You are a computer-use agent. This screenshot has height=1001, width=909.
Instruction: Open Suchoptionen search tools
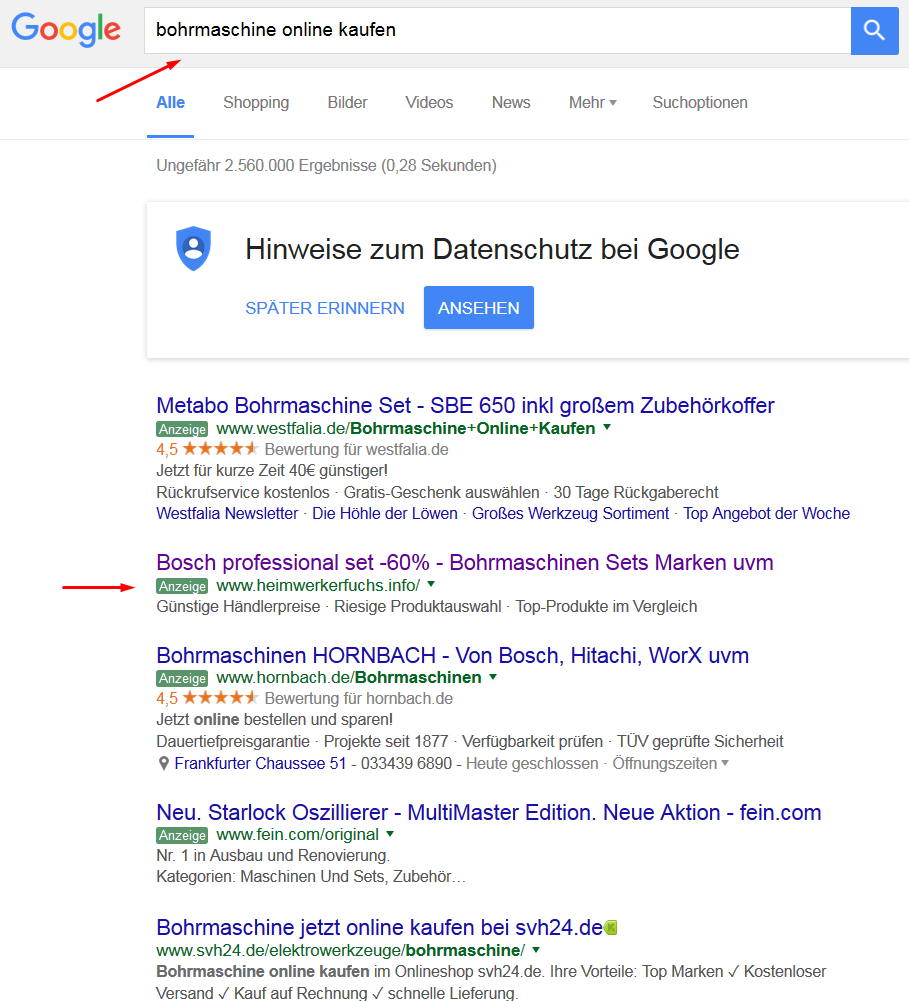coord(700,103)
